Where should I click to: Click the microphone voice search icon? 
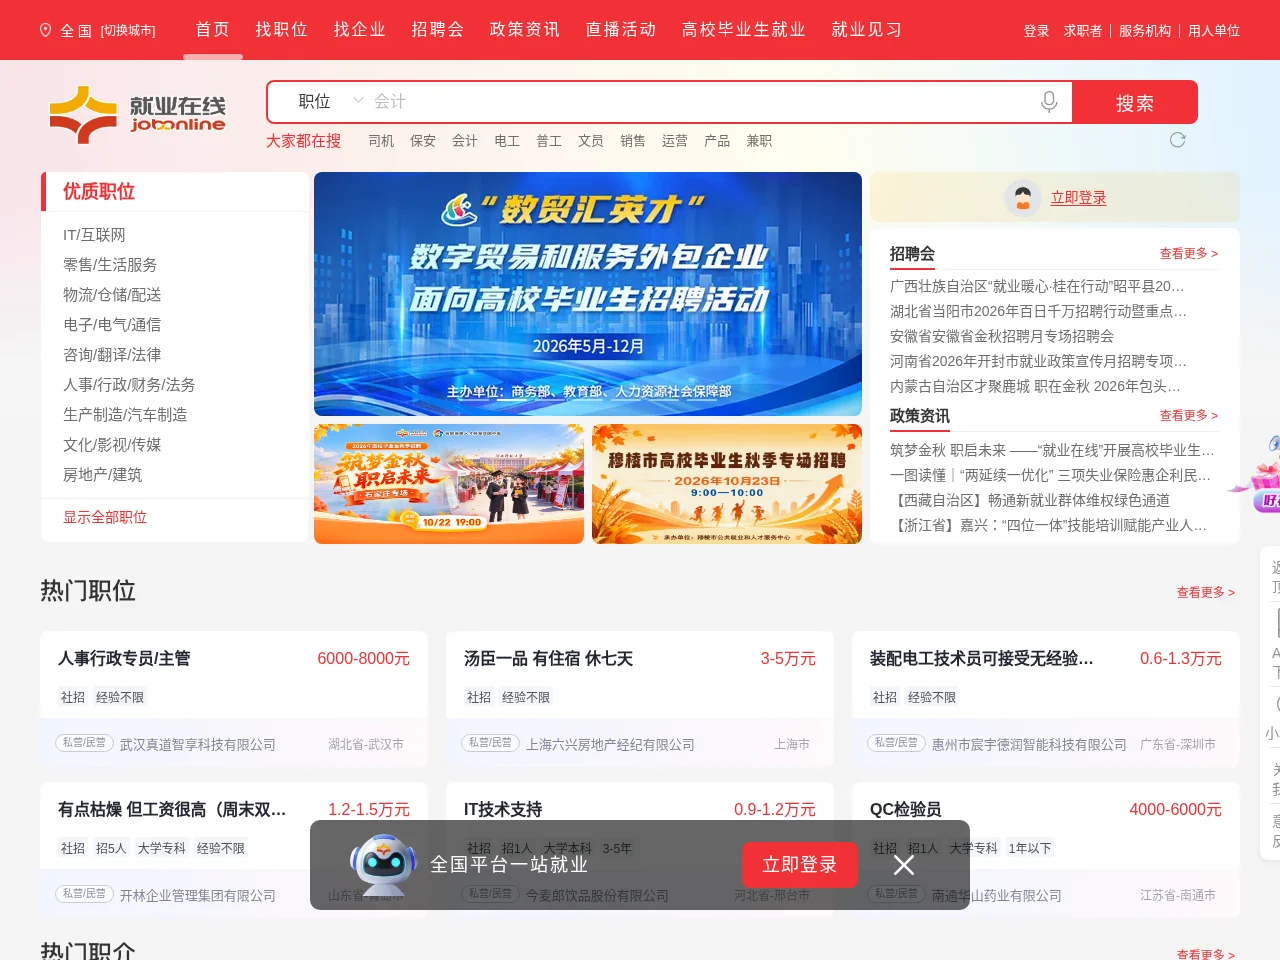(x=1049, y=102)
